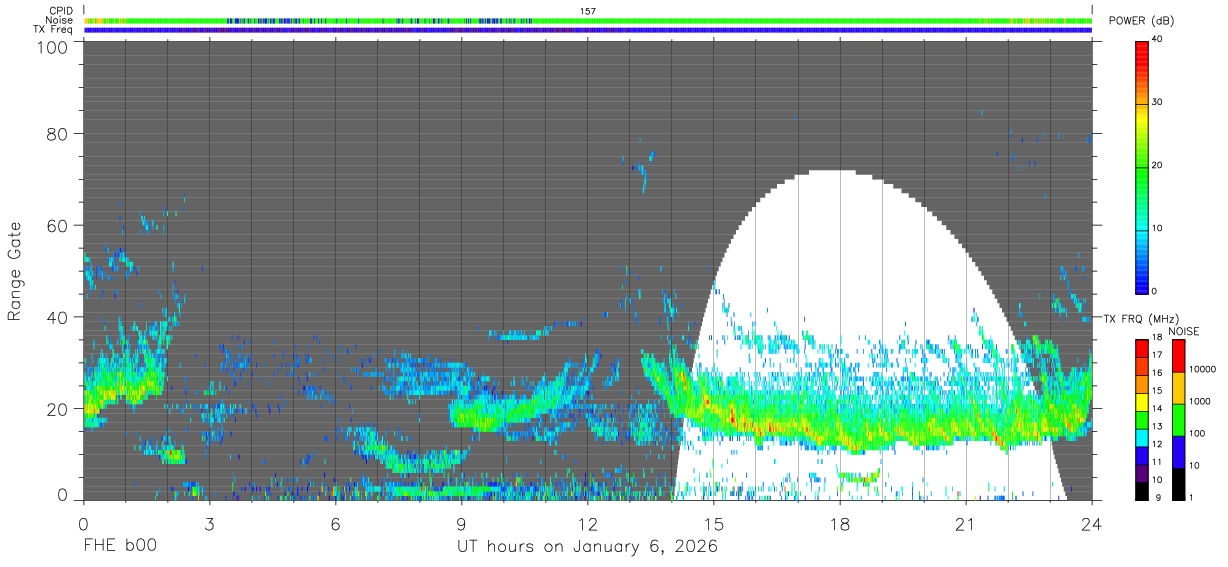Click UT hour tick label '18'
1228x567 pixels.
click(x=840, y=524)
